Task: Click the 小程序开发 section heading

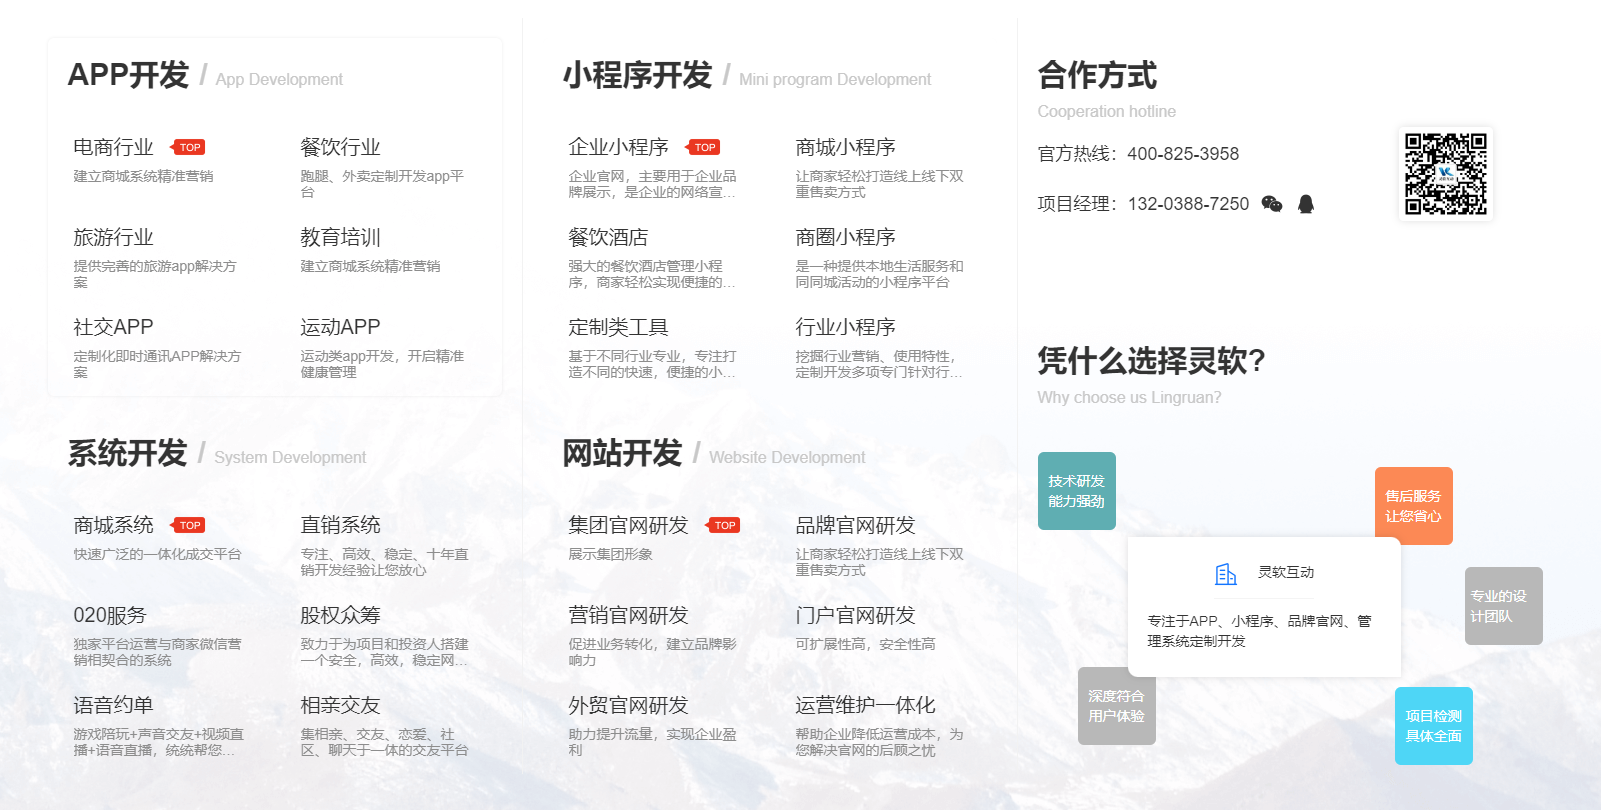Action: [637, 75]
